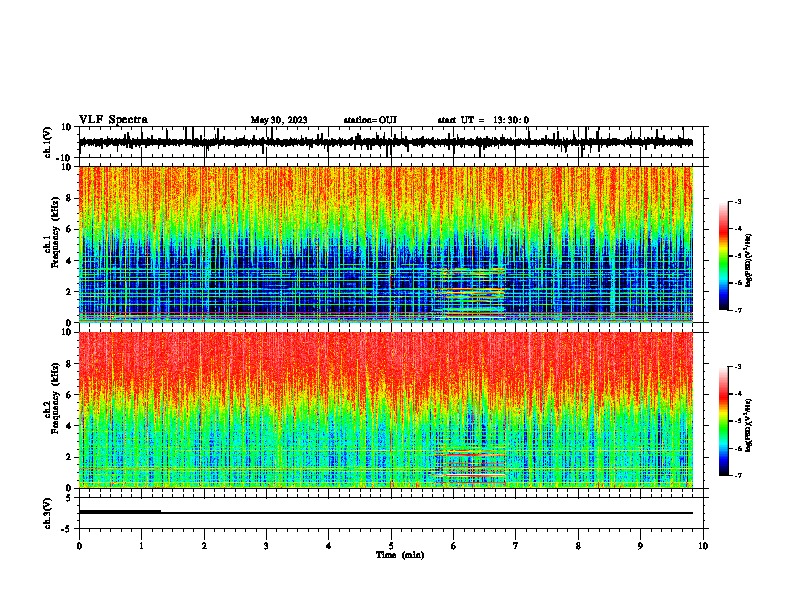Click the time axis tick label "9"
The height and width of the screenshot is (612, 792).
(x=640, y=546)
